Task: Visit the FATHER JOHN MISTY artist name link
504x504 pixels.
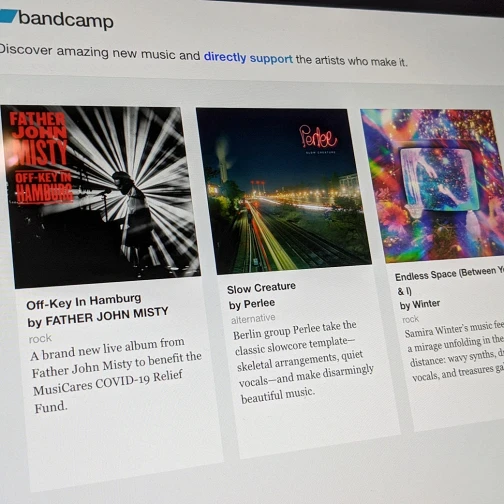Action: point(107,316)
